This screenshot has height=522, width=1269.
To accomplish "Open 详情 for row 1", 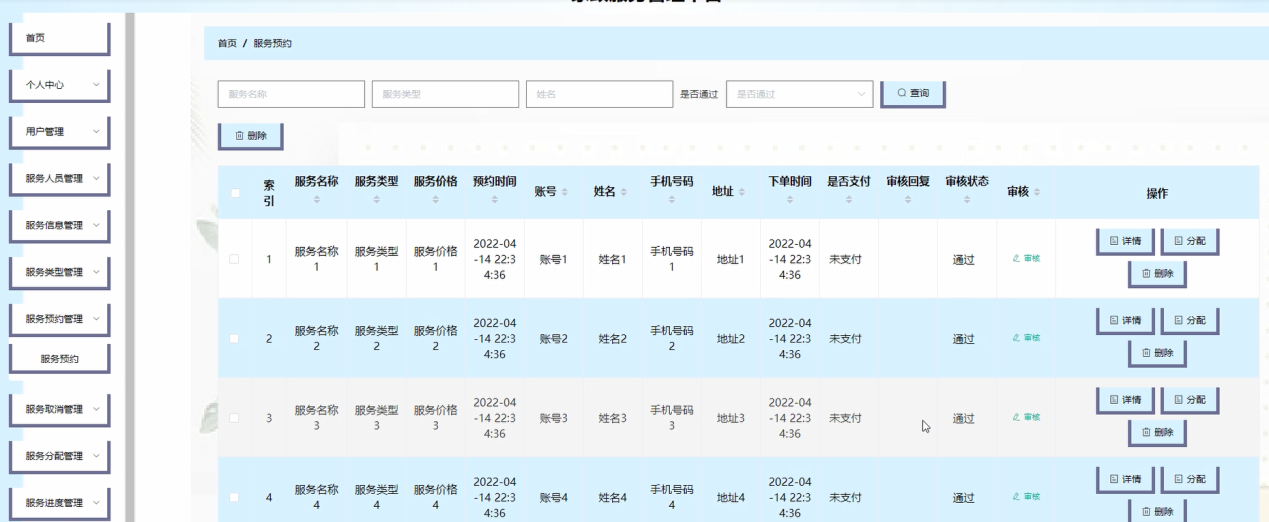I will 1125,241.
